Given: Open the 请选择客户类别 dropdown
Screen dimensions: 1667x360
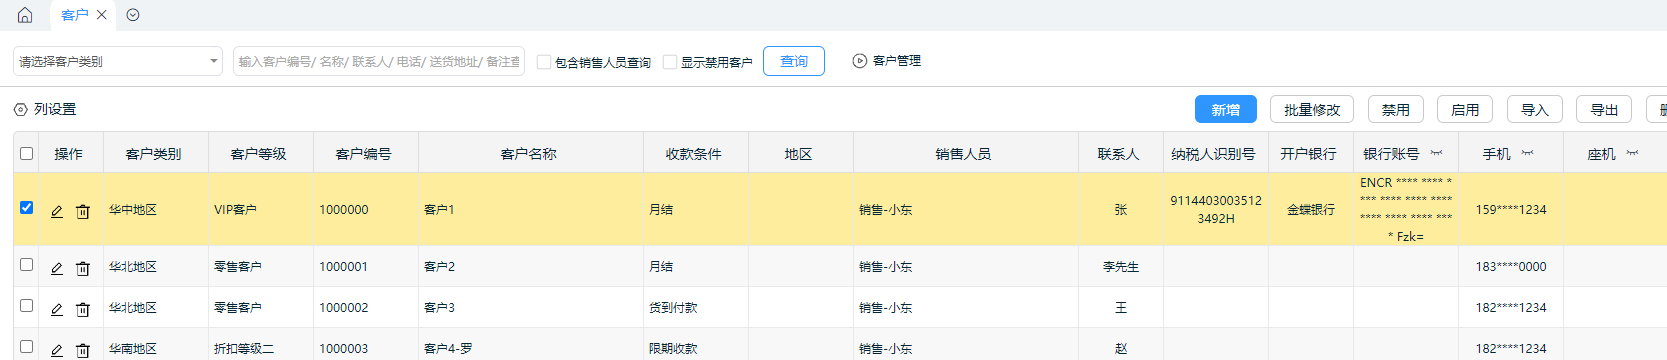Looking at the screenshot, I should tap(118, 61).
